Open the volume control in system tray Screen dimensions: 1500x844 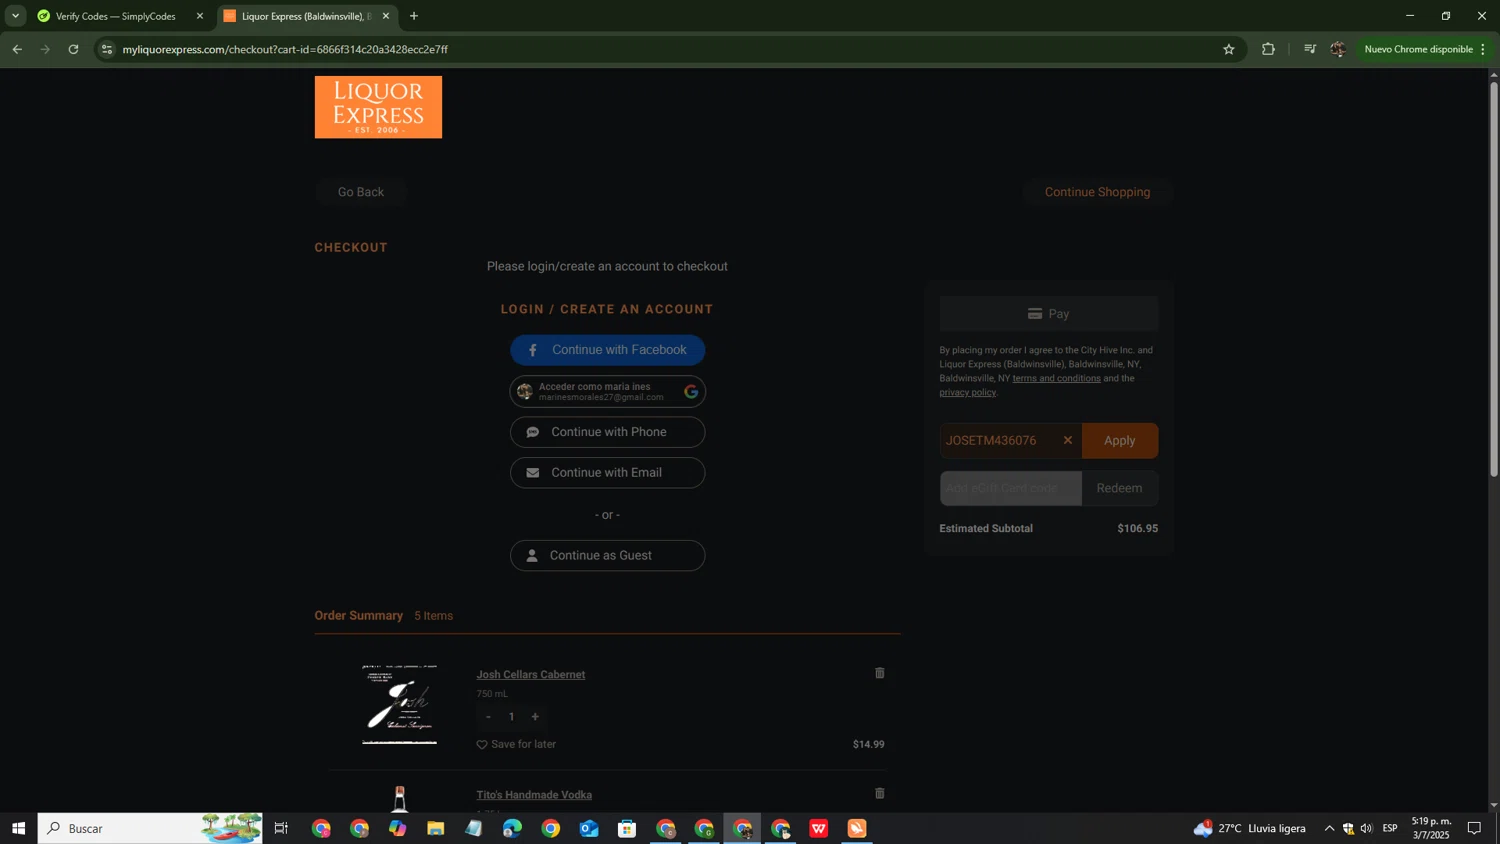(x=1366, y=828)
